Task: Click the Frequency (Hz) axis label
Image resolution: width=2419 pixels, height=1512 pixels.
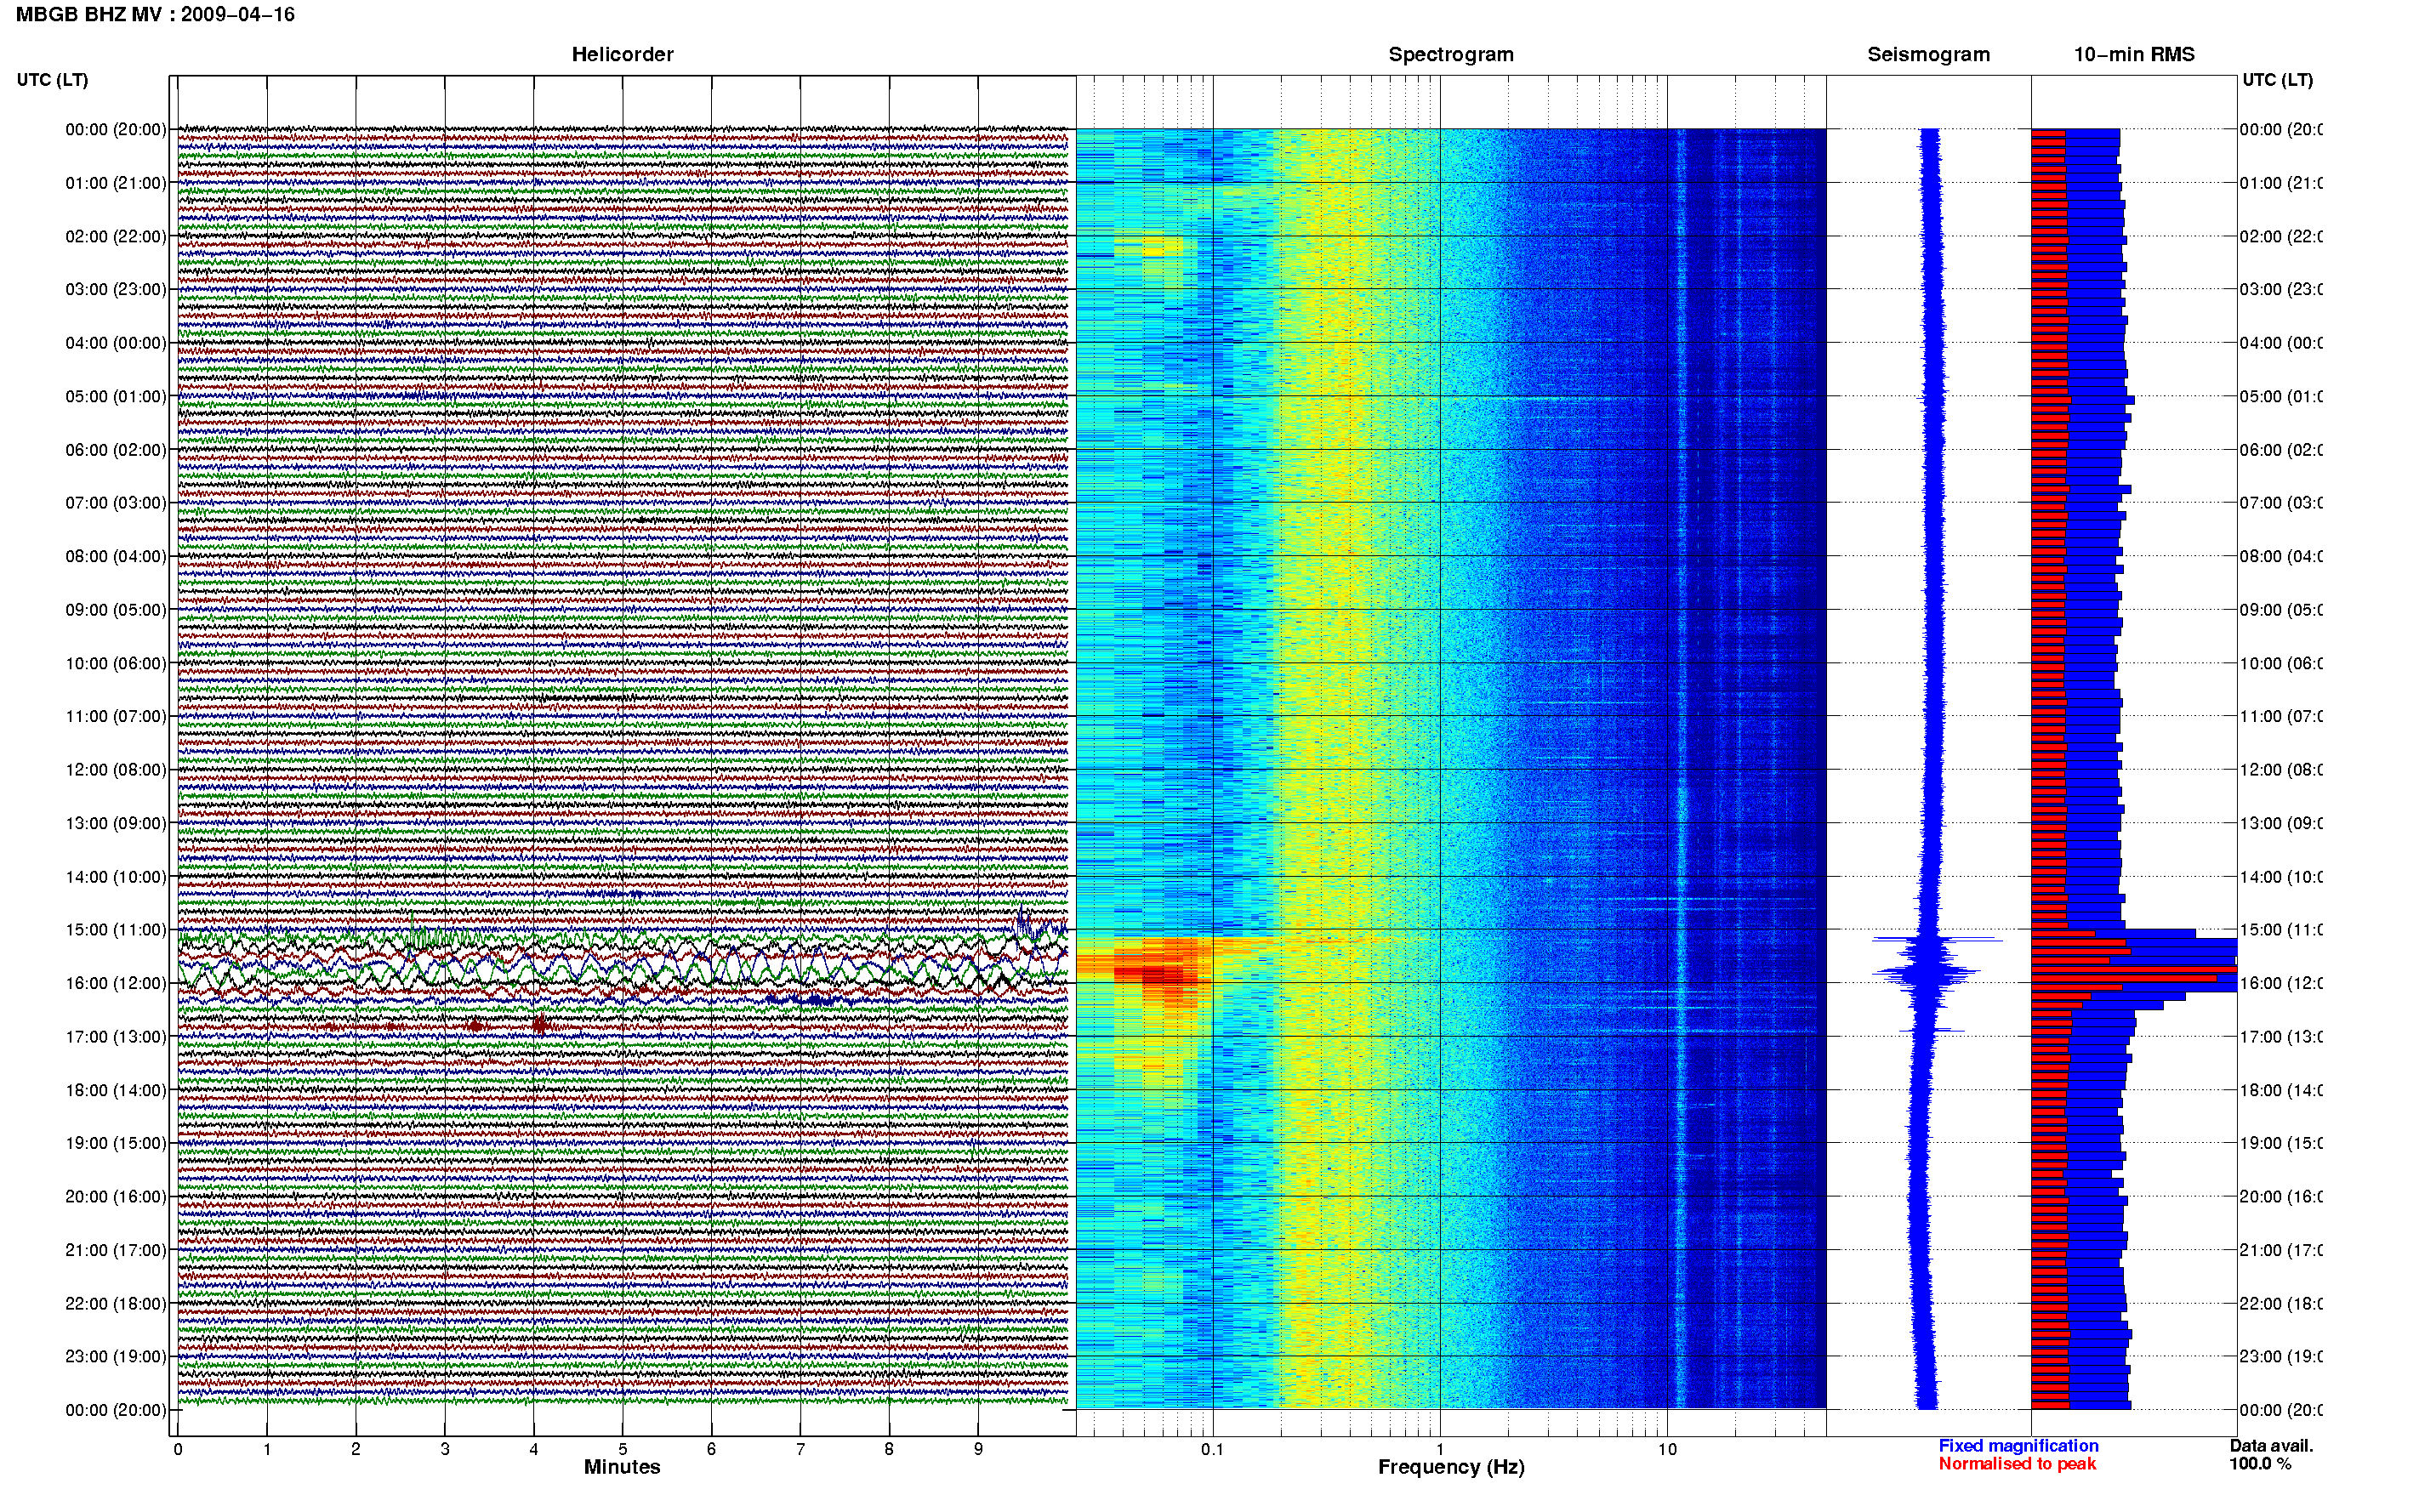Action: click(x=1451, y=1467)
